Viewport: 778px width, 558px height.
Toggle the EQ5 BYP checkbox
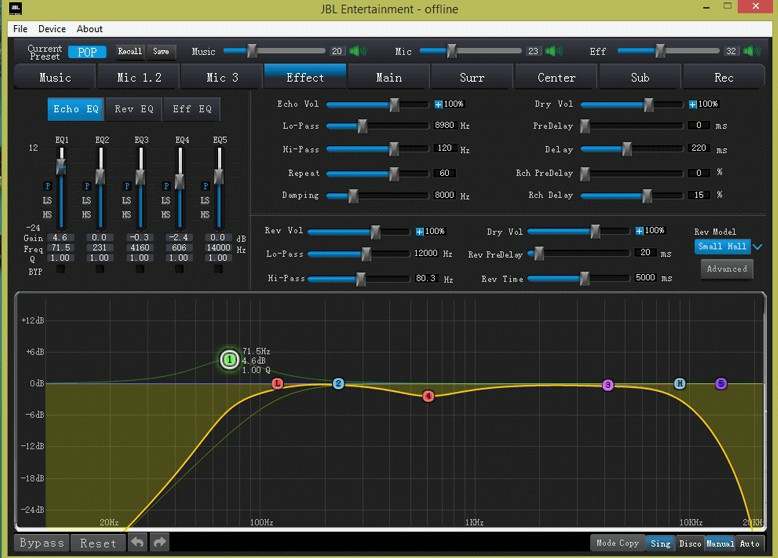coord(220,270)
